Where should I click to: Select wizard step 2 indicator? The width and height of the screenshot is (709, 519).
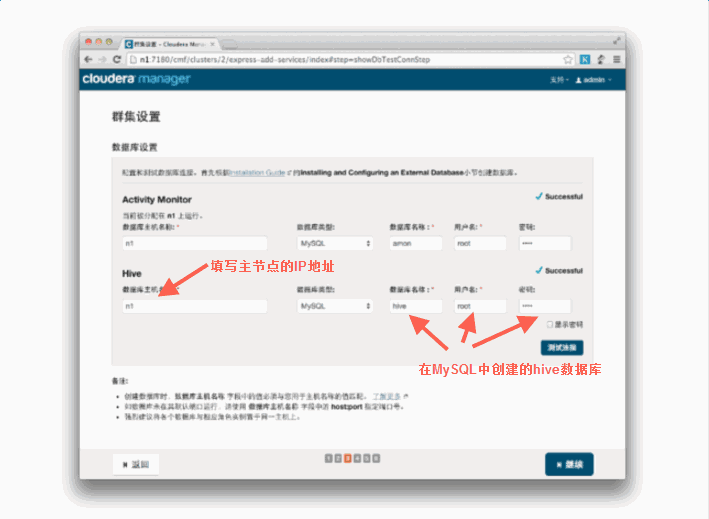click(338, 458)
